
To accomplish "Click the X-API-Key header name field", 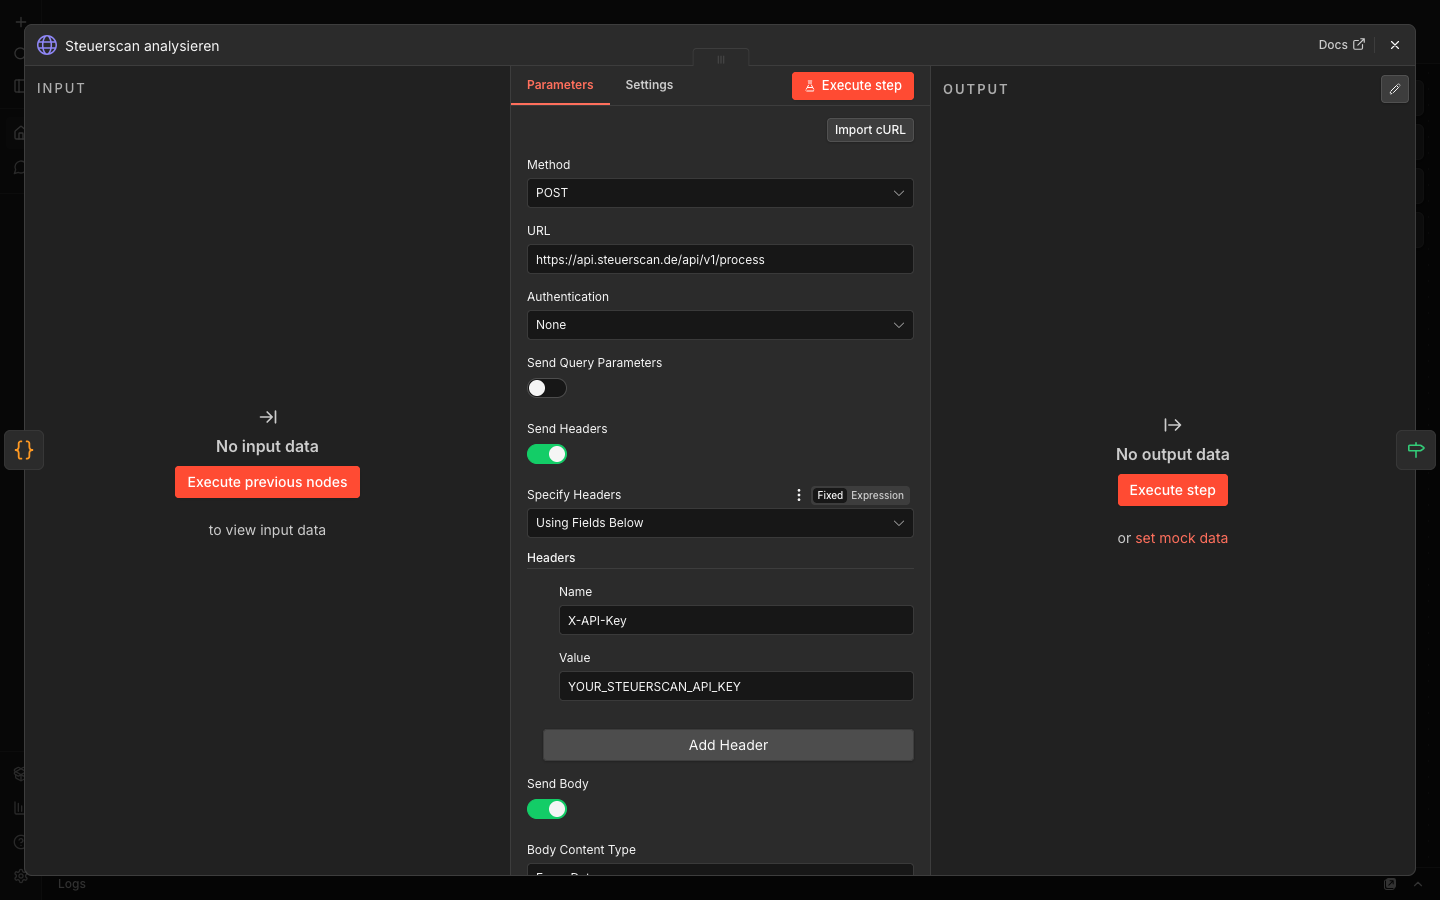I will pos(735,620).
